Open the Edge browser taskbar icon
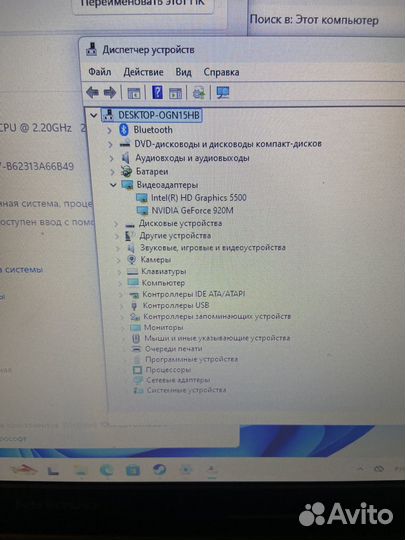This screenshot has height=540, width=405. [106, 470]
